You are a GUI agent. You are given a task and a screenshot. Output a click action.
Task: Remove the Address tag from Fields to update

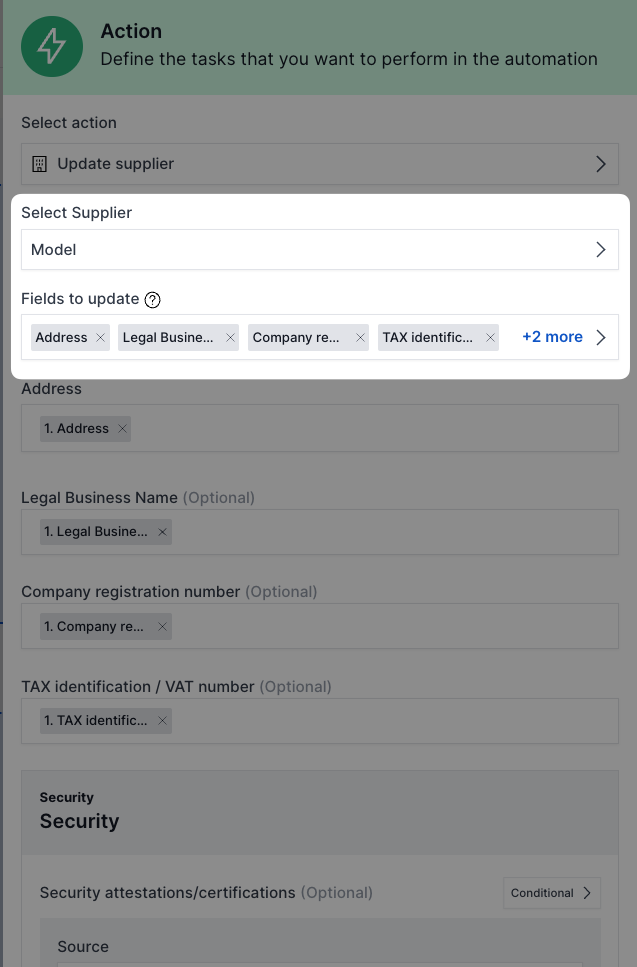coord(101,338)
